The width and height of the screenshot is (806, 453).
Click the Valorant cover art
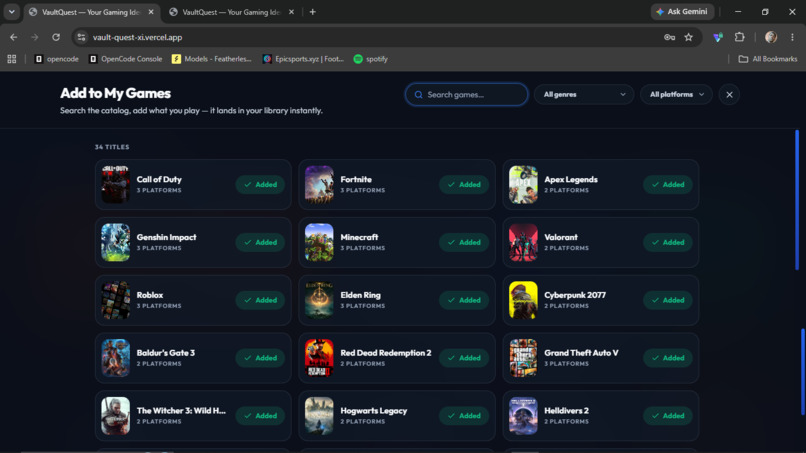tap(523, 242)
